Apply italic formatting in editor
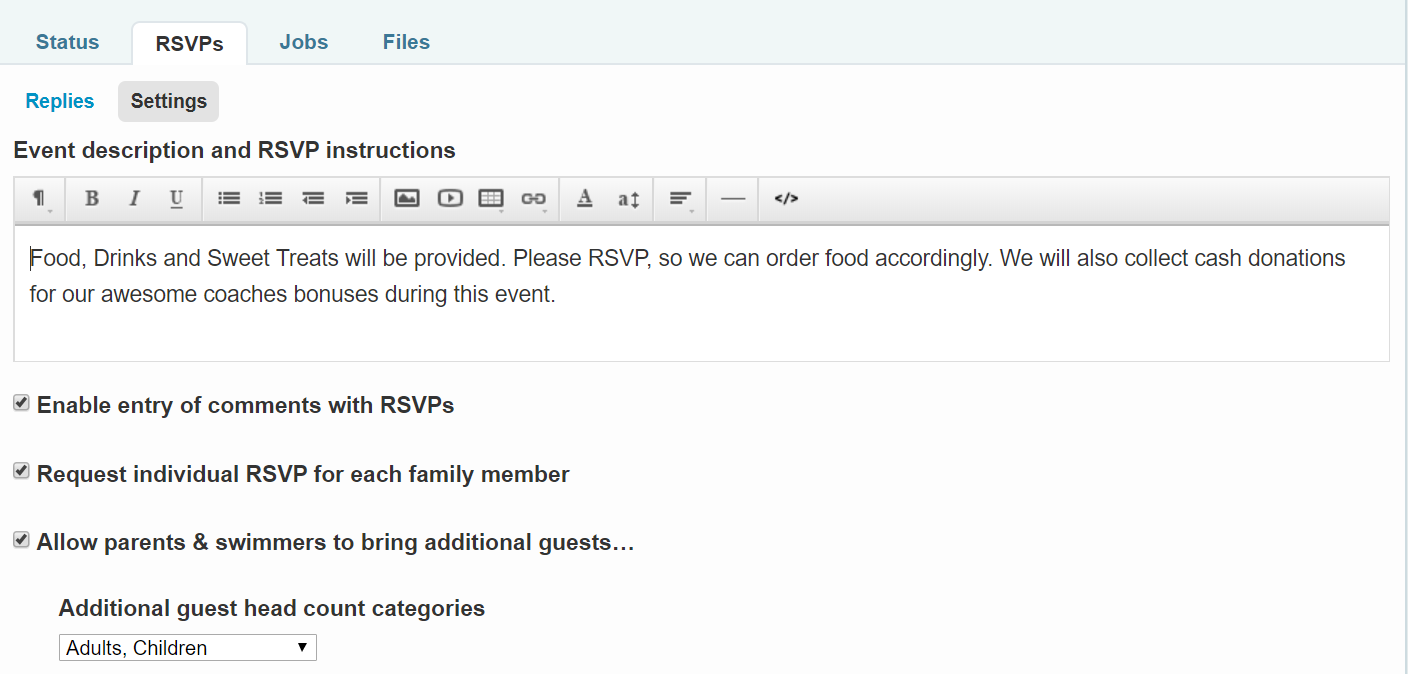The height and width of the screenshot is (674, 1408). pyautogui.click(x=133, y=198)
